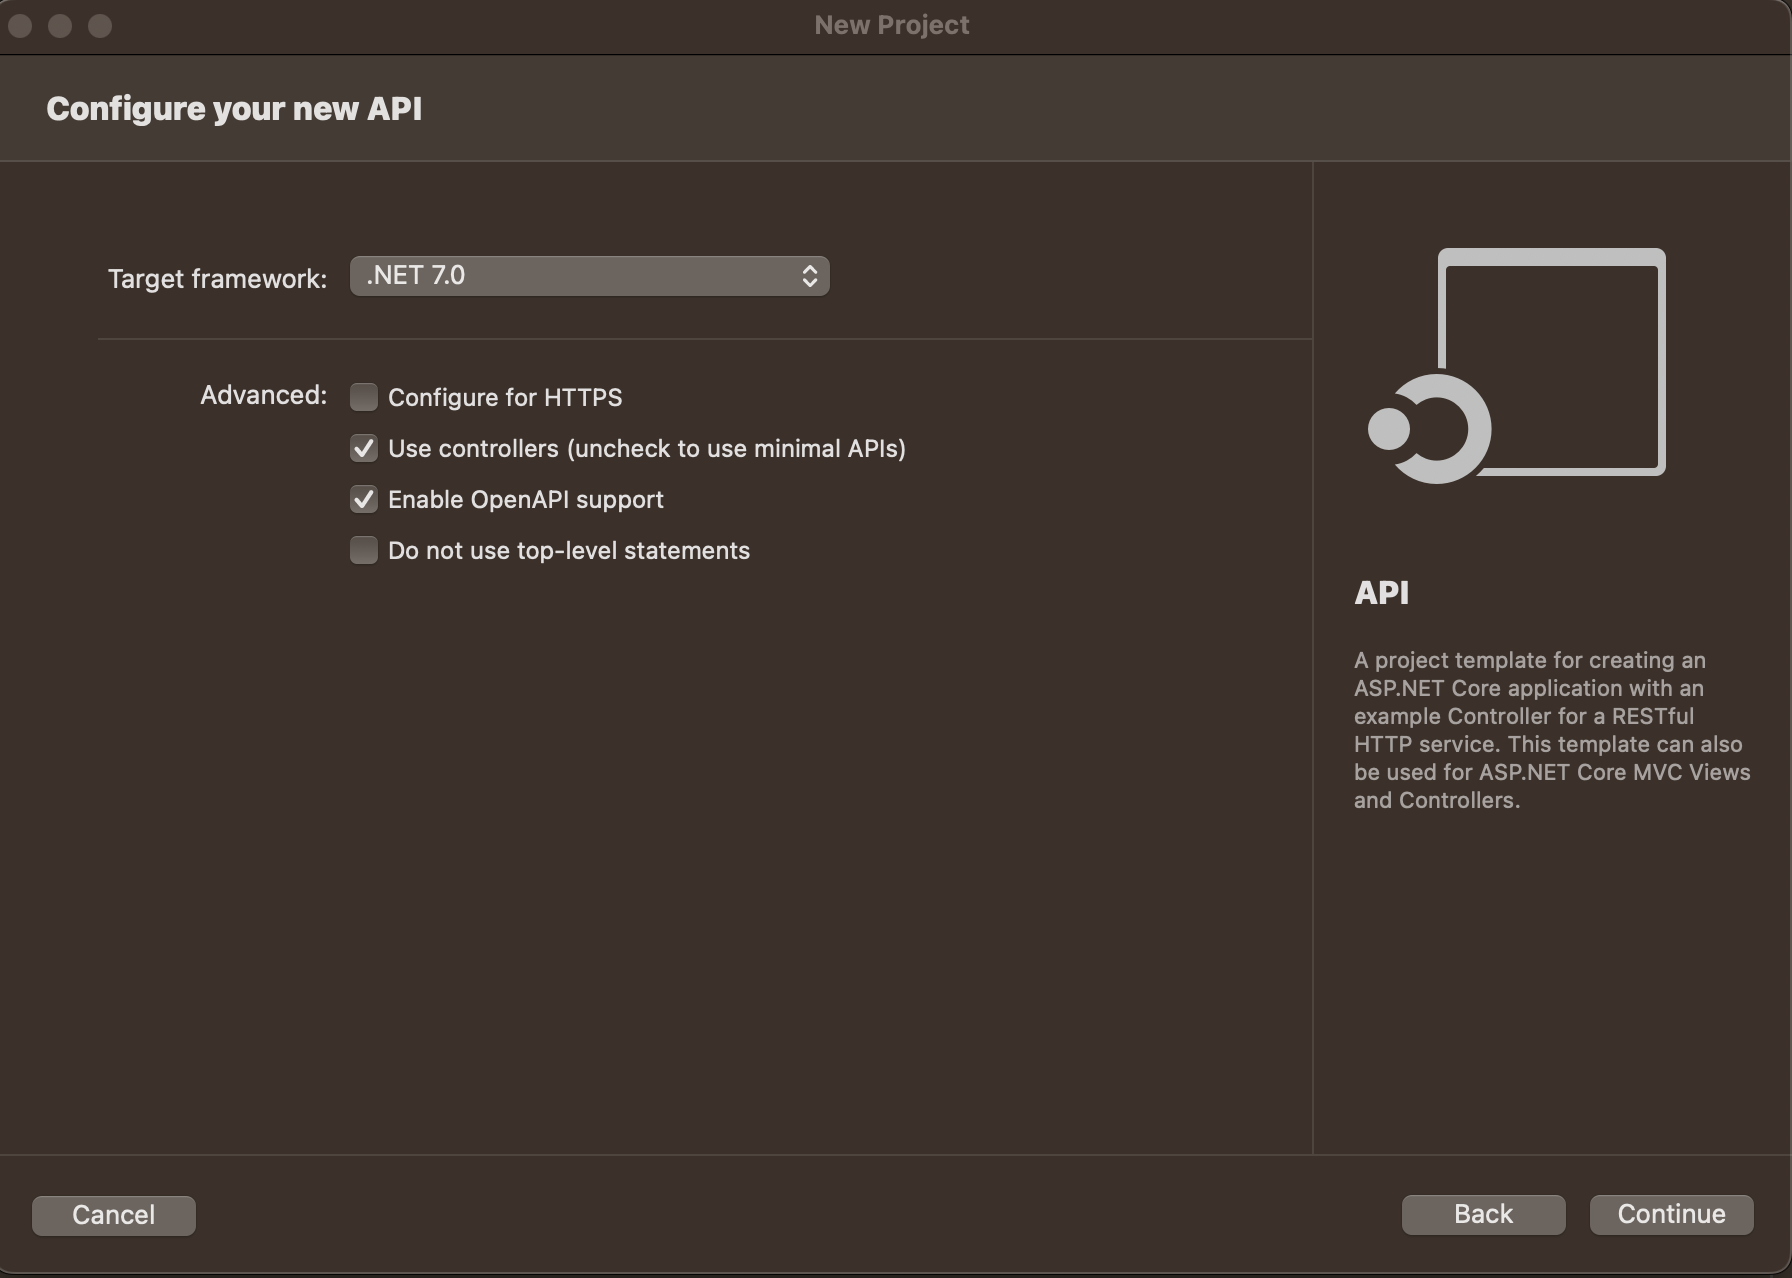Uncheck Use controllers option

[364, 448]
